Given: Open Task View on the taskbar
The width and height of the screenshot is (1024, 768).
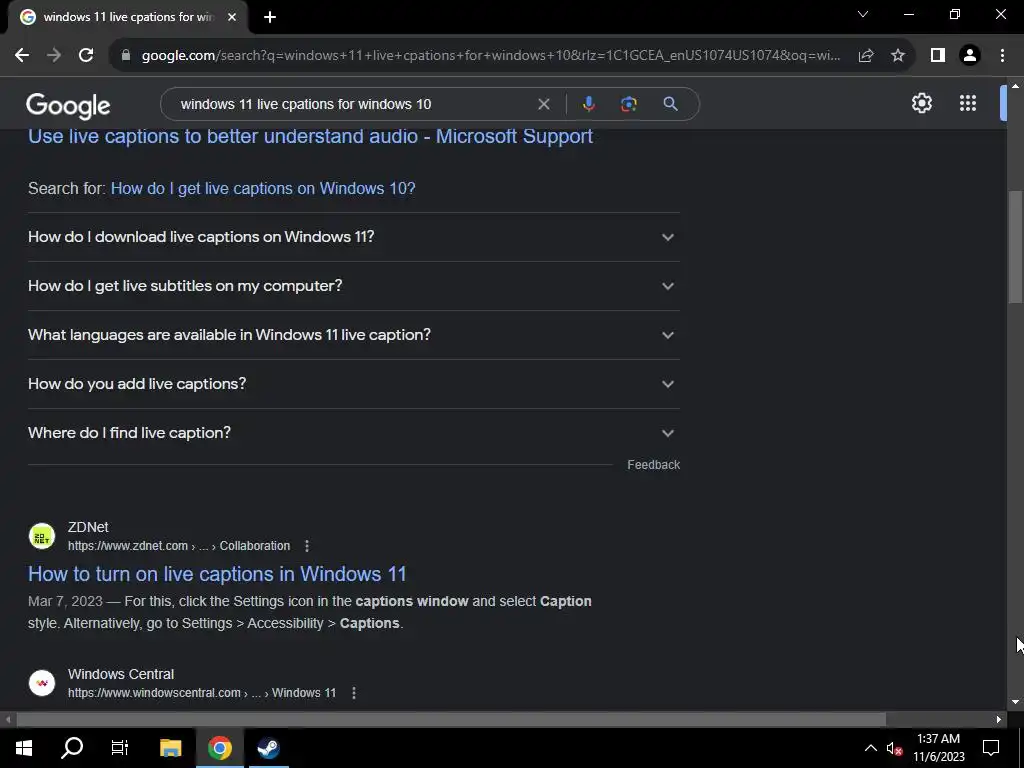Looking at the screenshot, I should point(120,748).
